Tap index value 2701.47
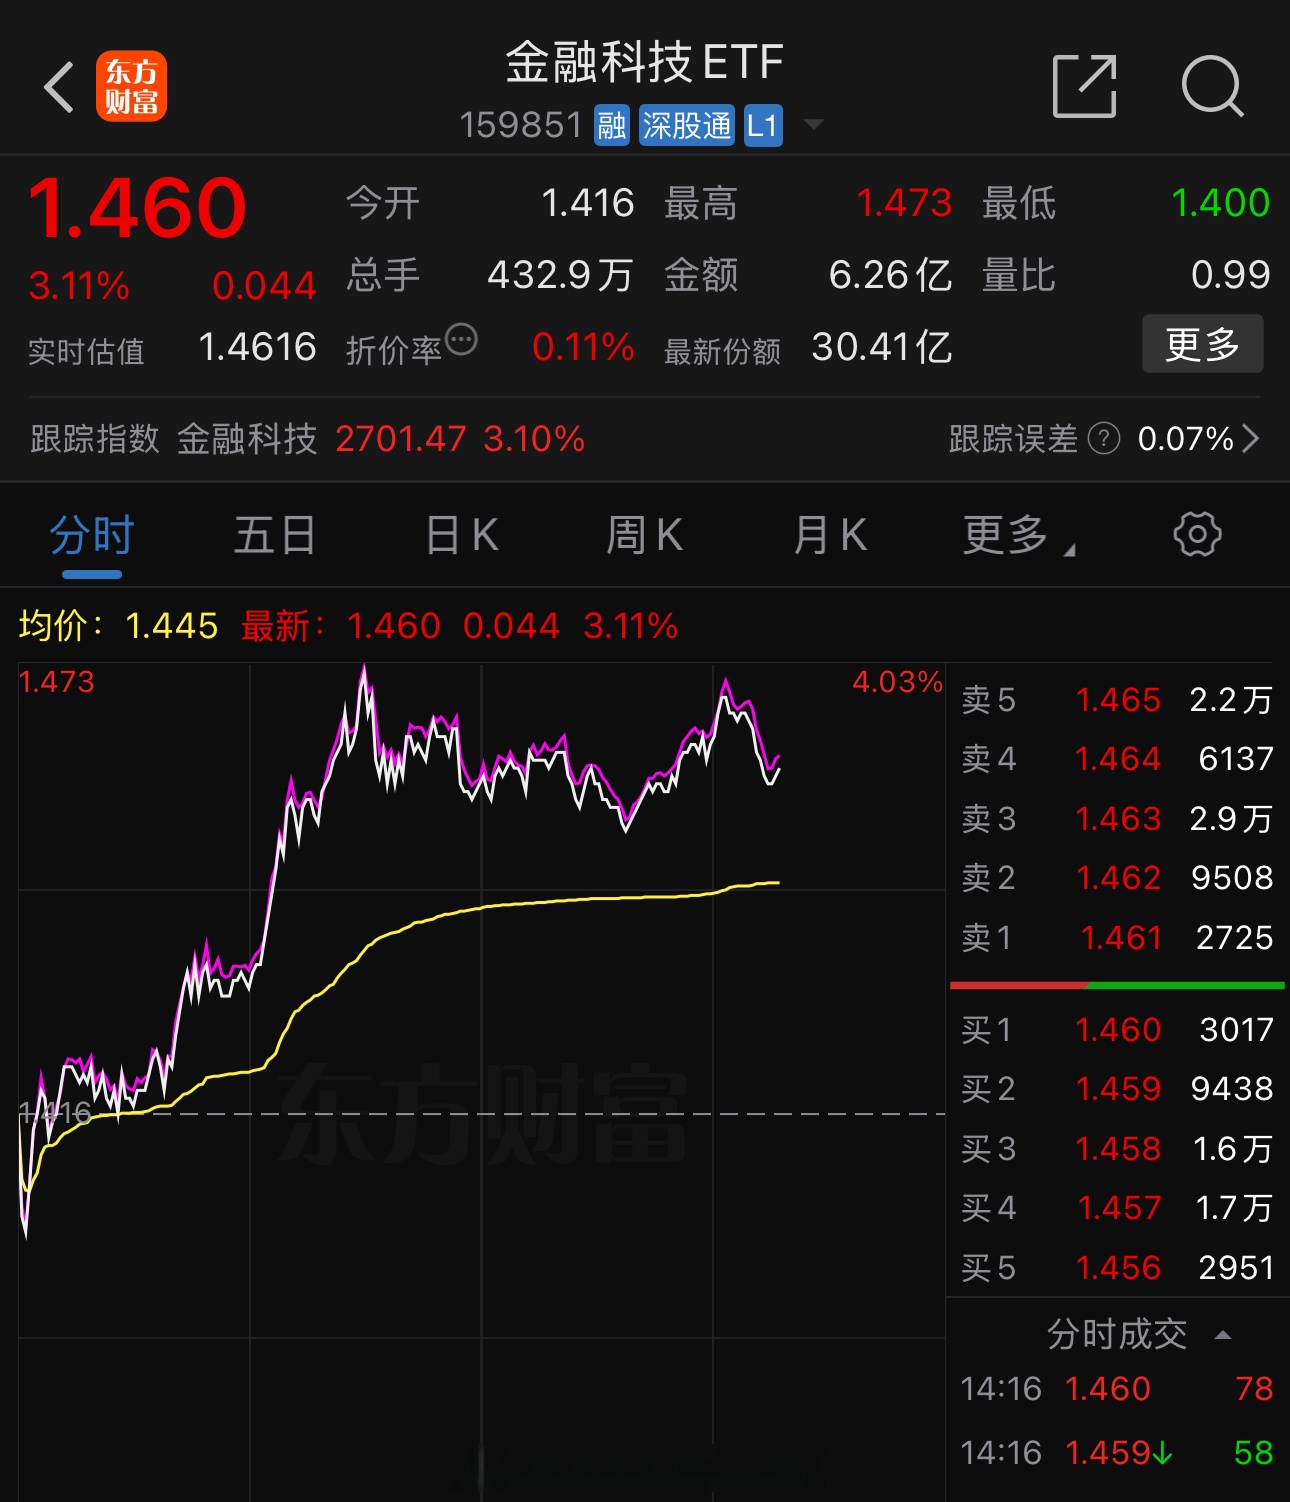Image resolution: width=1290 pixels, height=1502 pixels. (x=401, y=438)
